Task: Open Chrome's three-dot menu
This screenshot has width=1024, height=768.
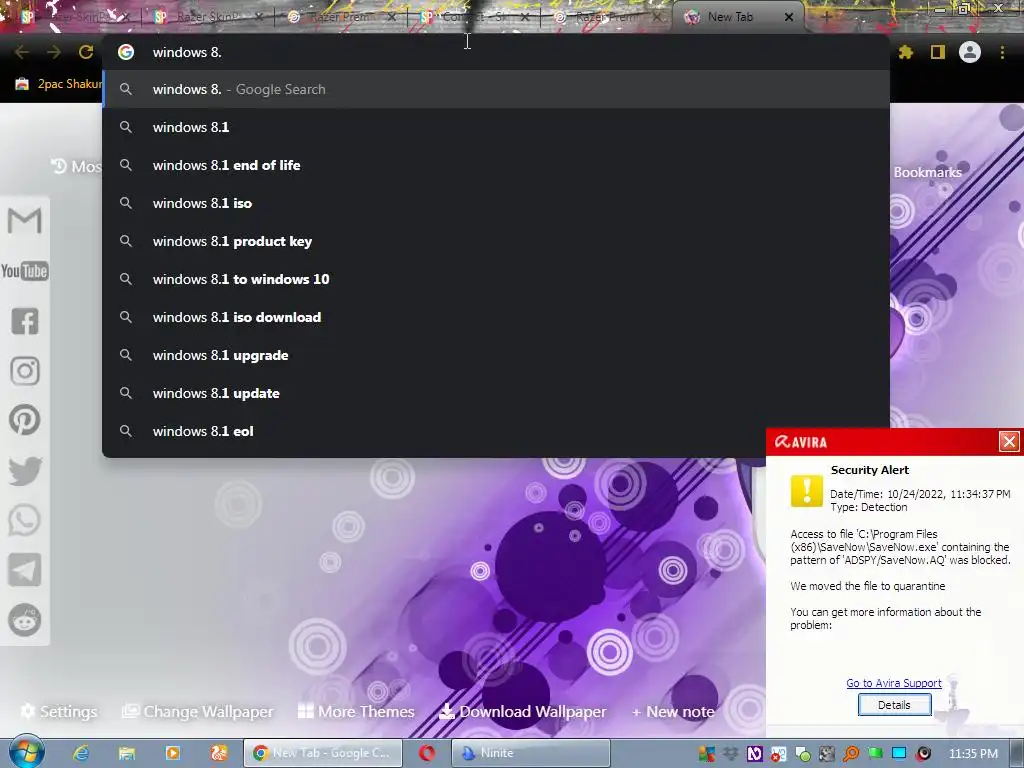Action: [x=1002, y=52]
